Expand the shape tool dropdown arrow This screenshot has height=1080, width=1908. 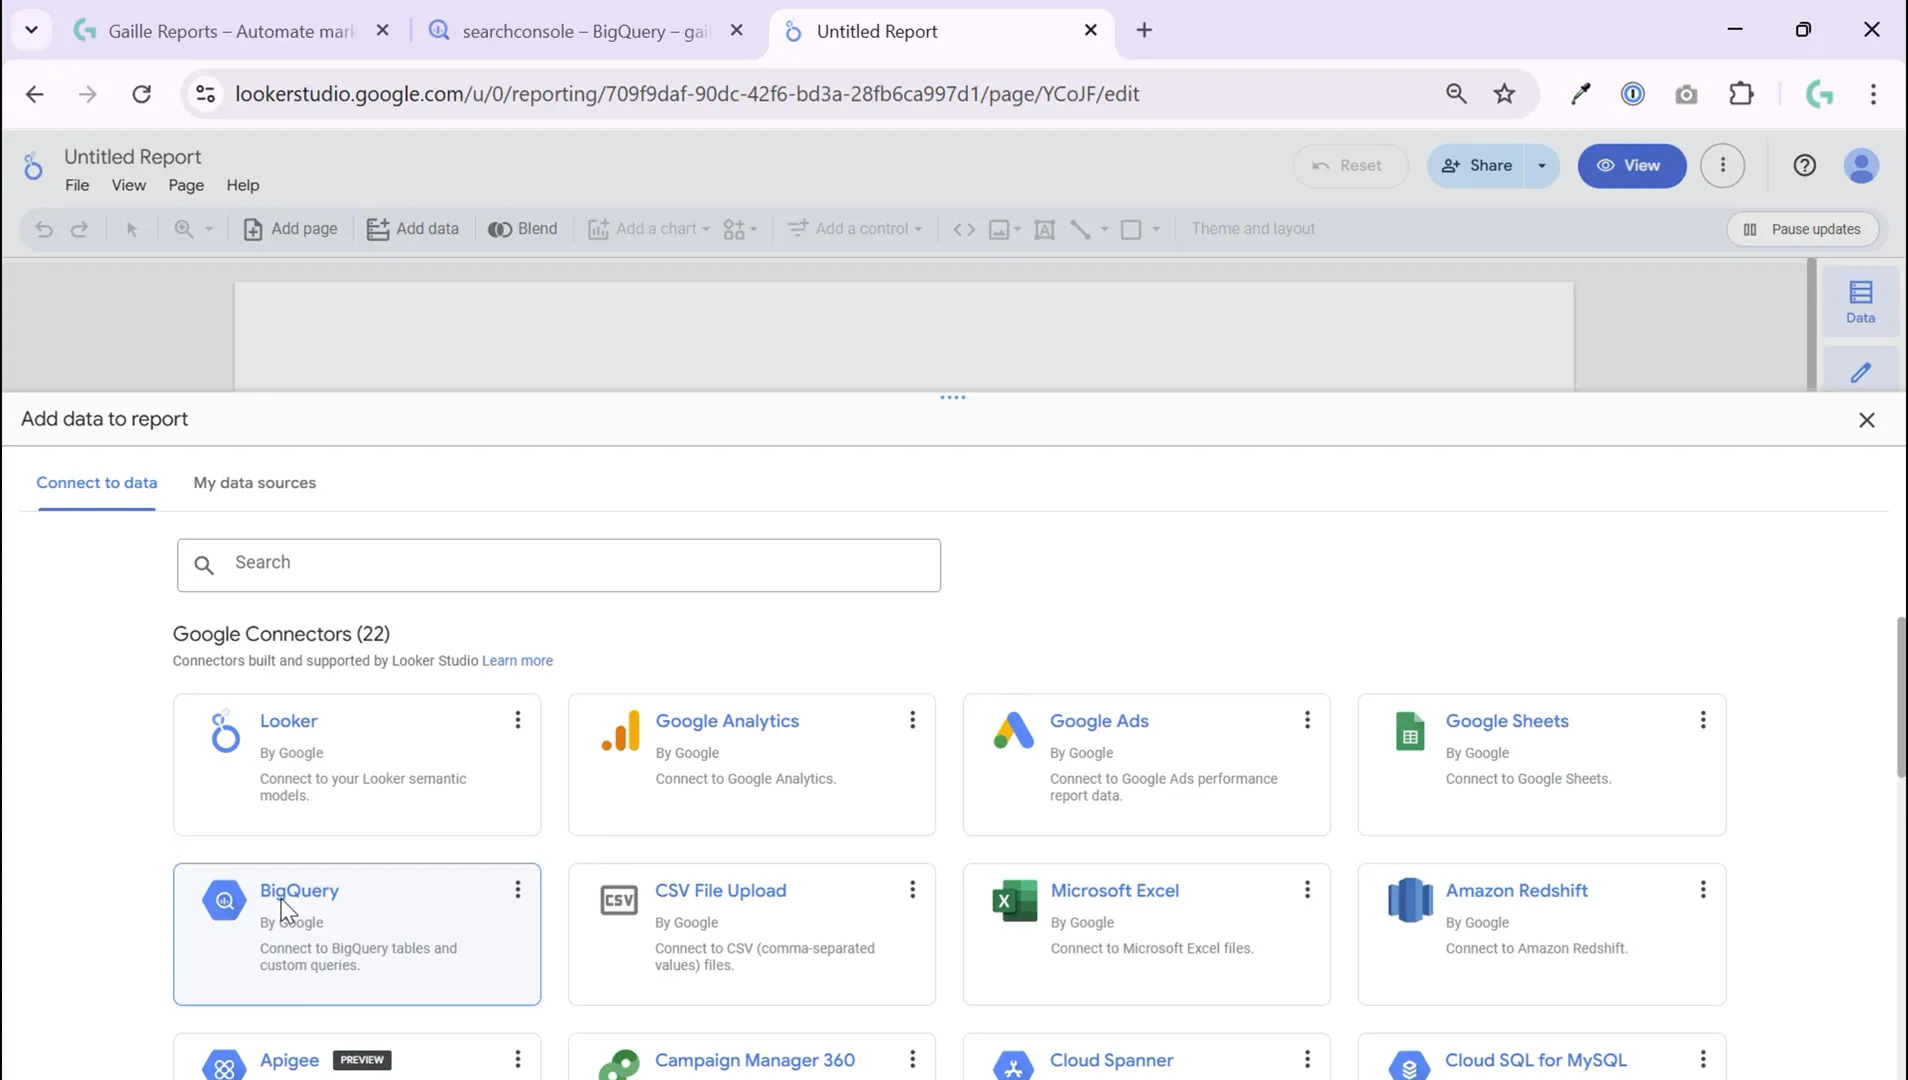1155,229
